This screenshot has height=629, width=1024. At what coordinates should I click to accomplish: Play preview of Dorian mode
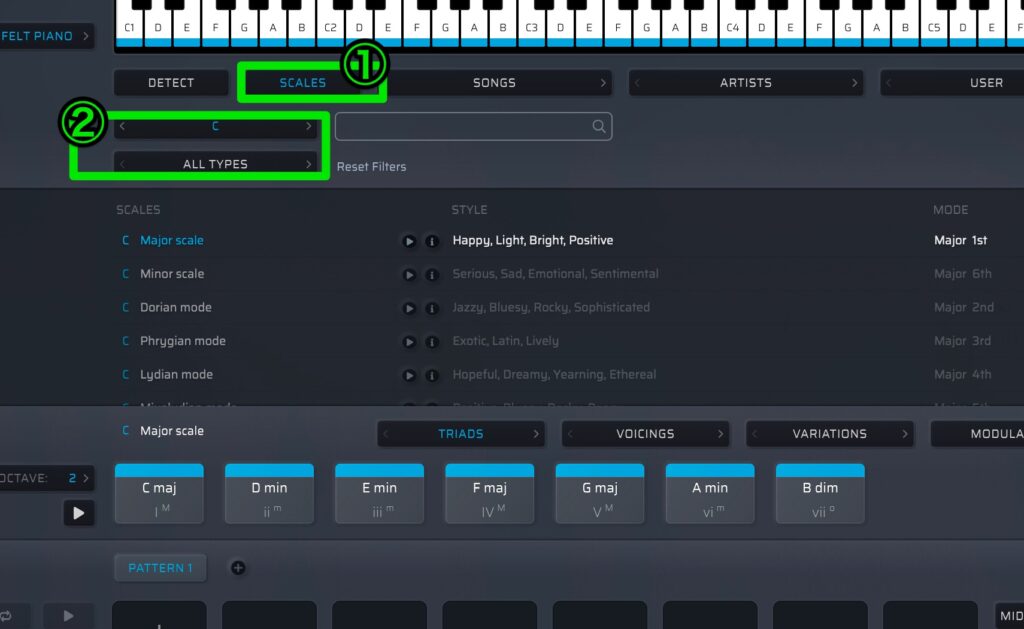tap(409, 308)
